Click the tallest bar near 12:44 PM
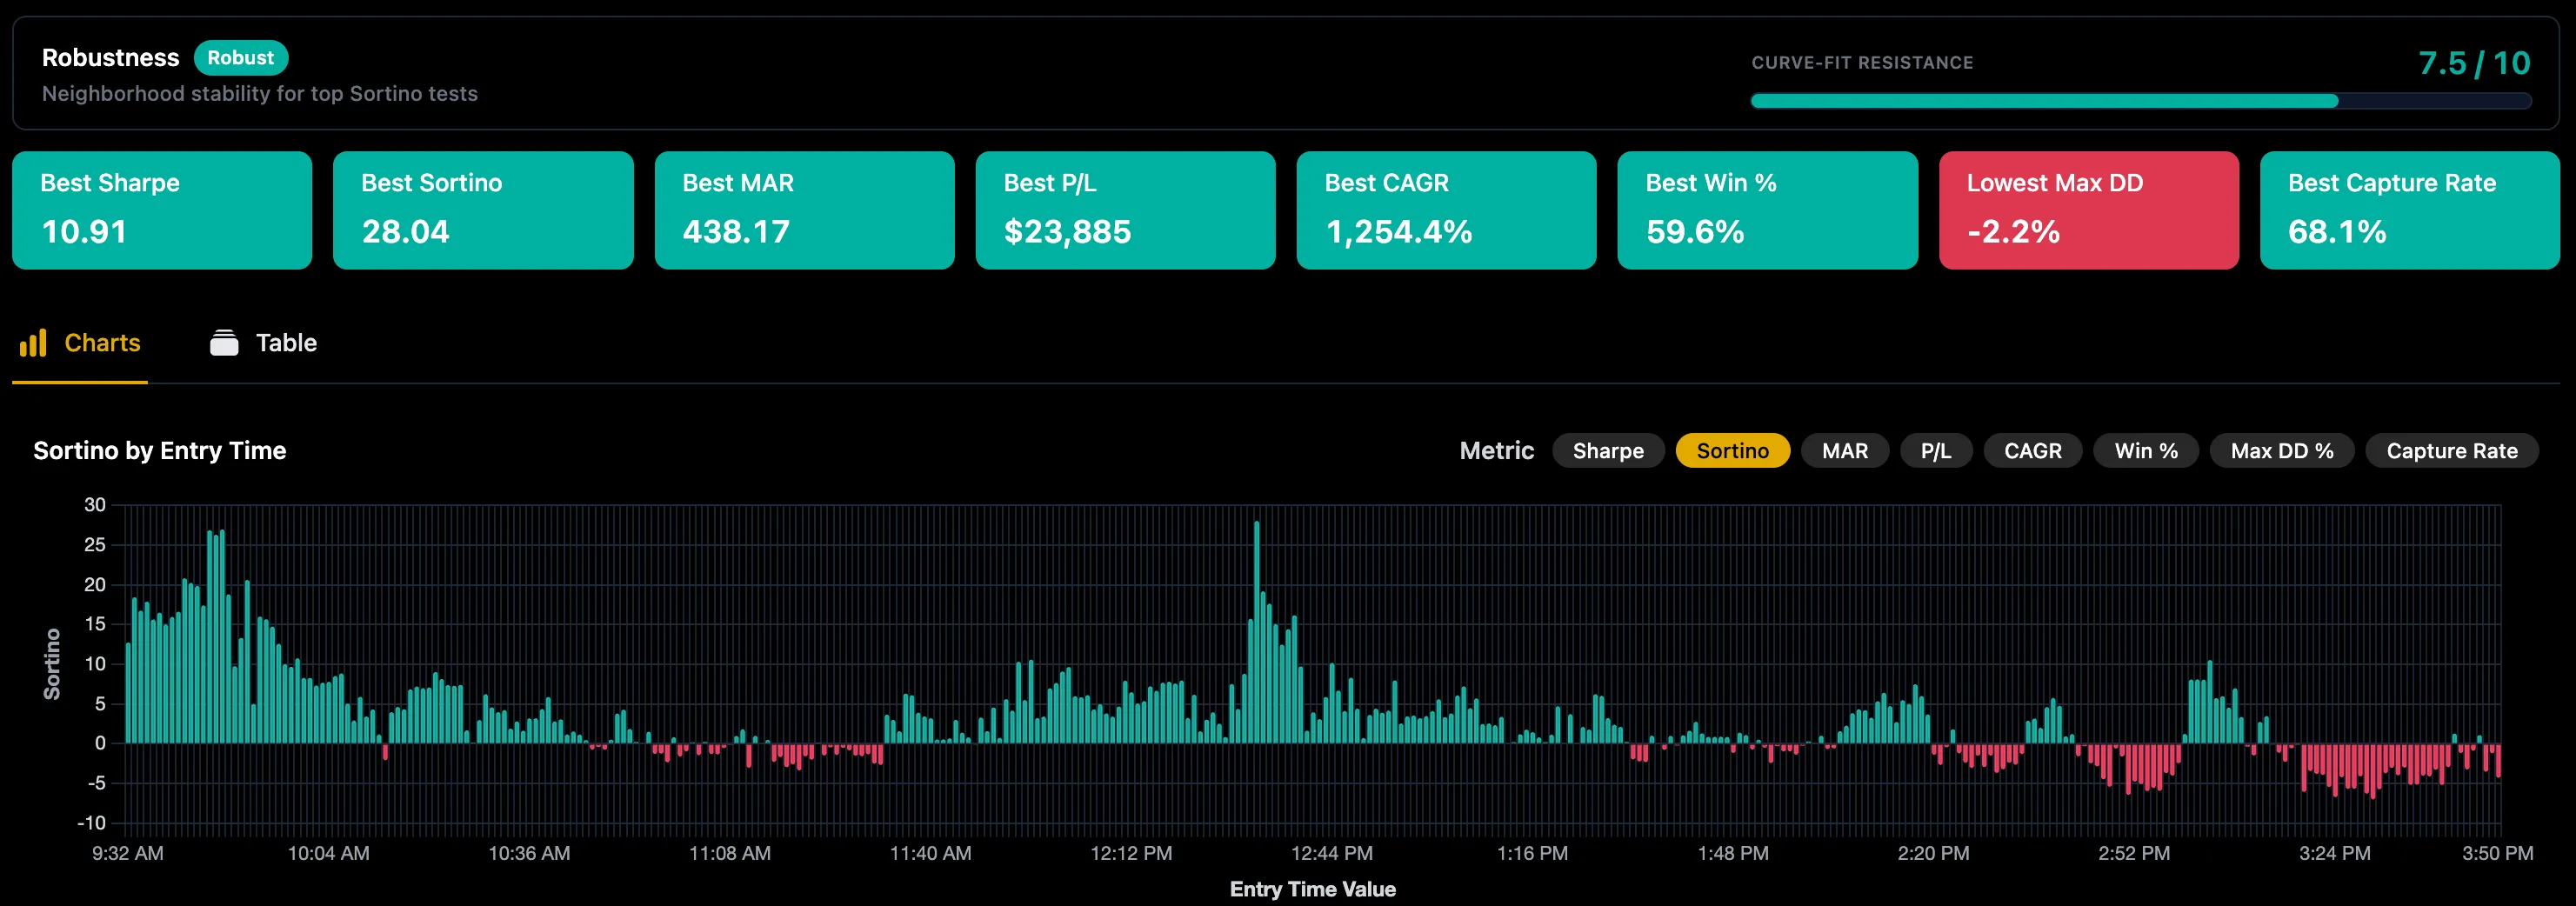This screenshot has height=906, width=2576. (1256, 632)
